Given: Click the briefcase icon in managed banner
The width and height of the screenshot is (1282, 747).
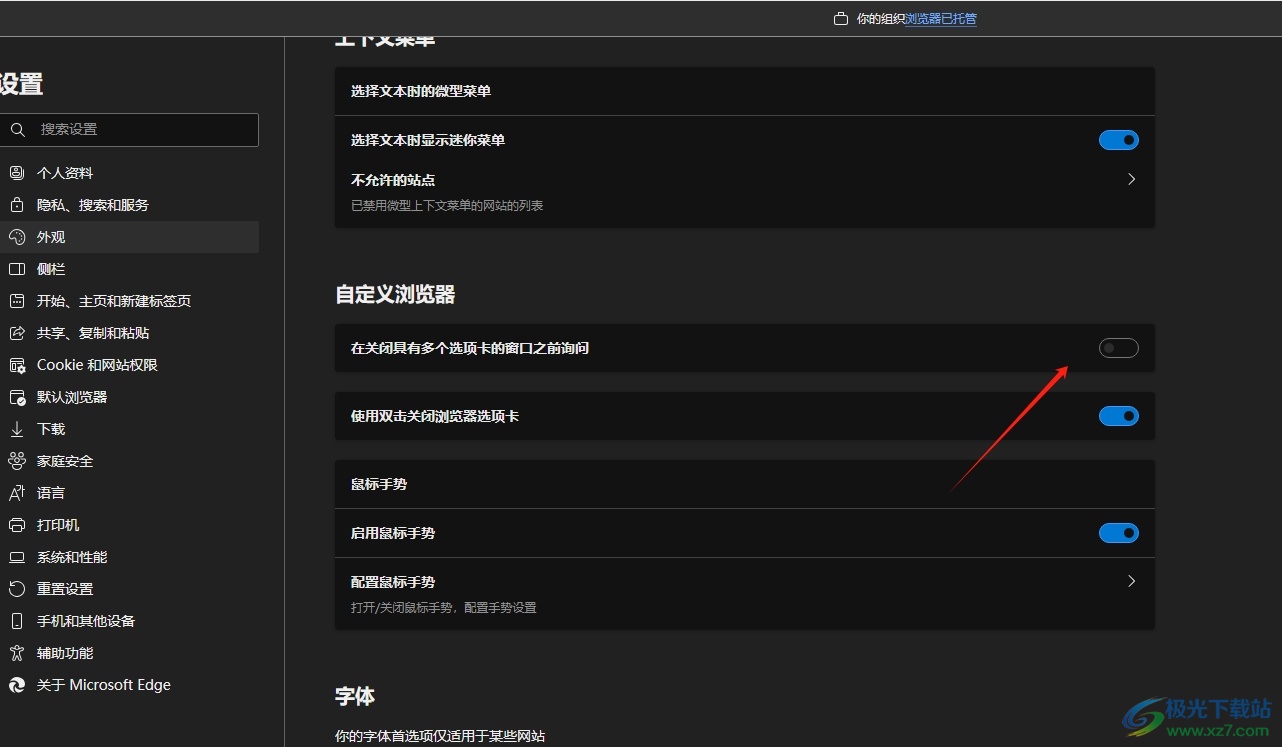Looking at the screenshot, I should [x=841, y=19].
